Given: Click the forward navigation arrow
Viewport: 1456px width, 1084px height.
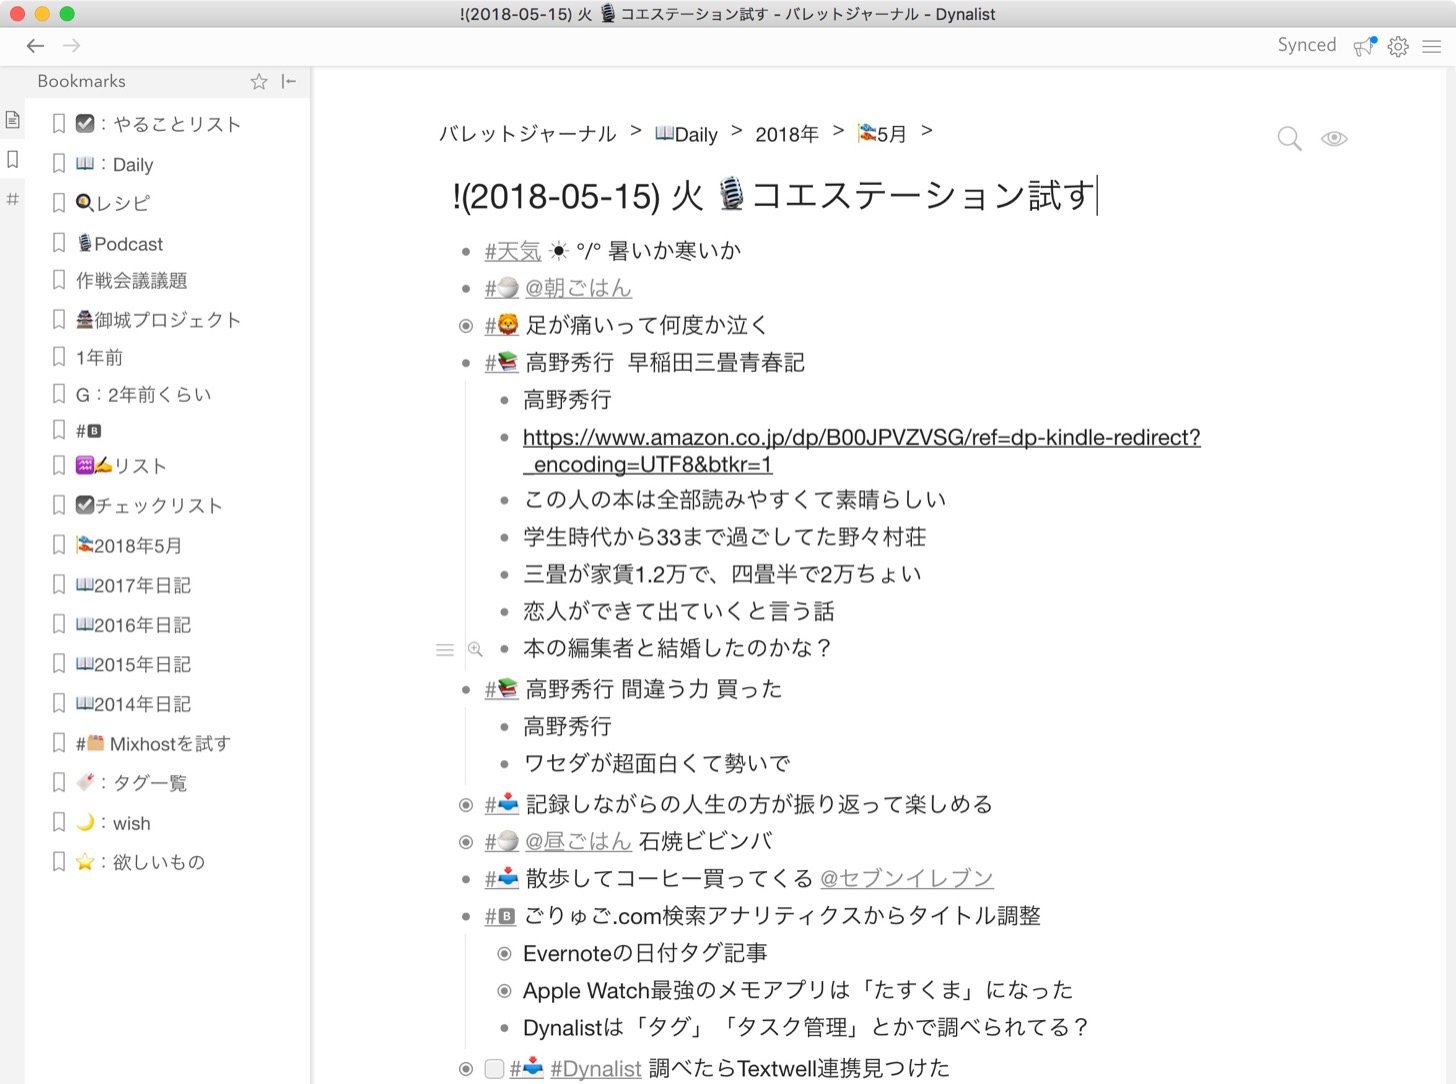Looking at the screenshot, I should pos(71,46).
